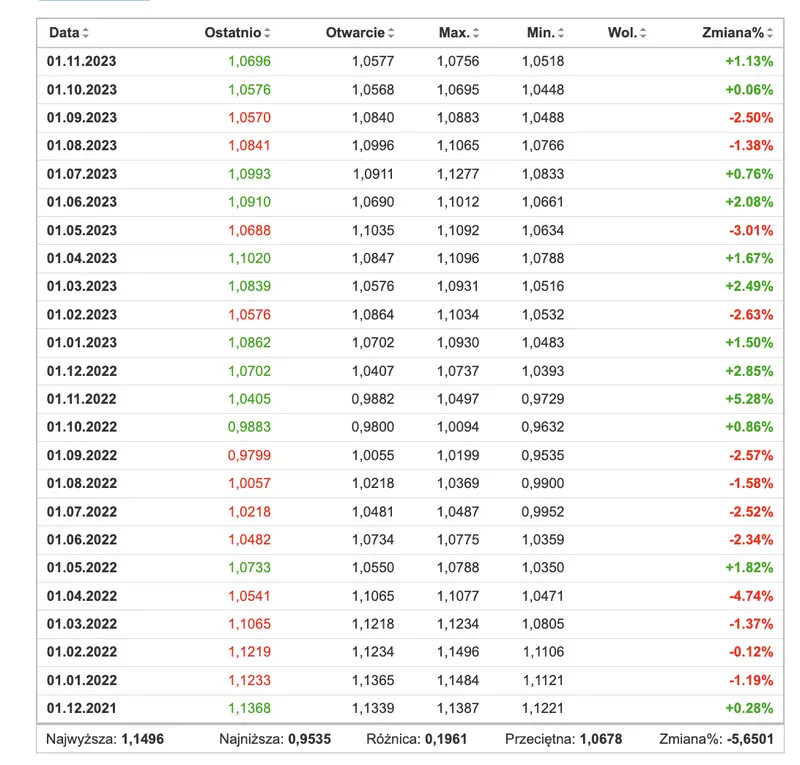This screenshot has height=765, width=800.
Task: Sort table by Data column arrows
Action: (85, 33)
